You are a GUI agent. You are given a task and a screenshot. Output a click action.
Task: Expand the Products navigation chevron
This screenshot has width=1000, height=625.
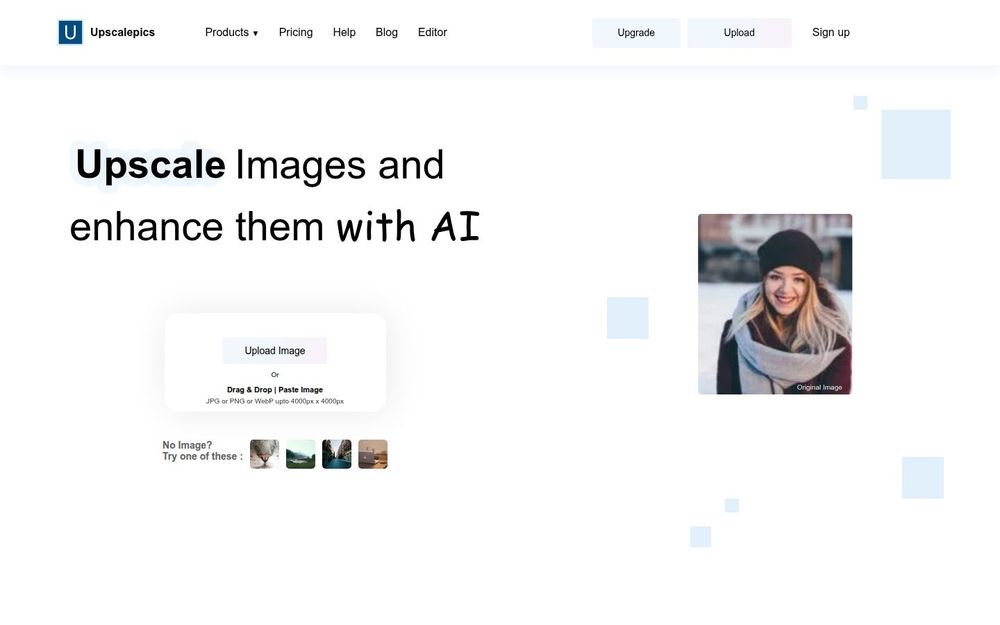pos(255,32)
